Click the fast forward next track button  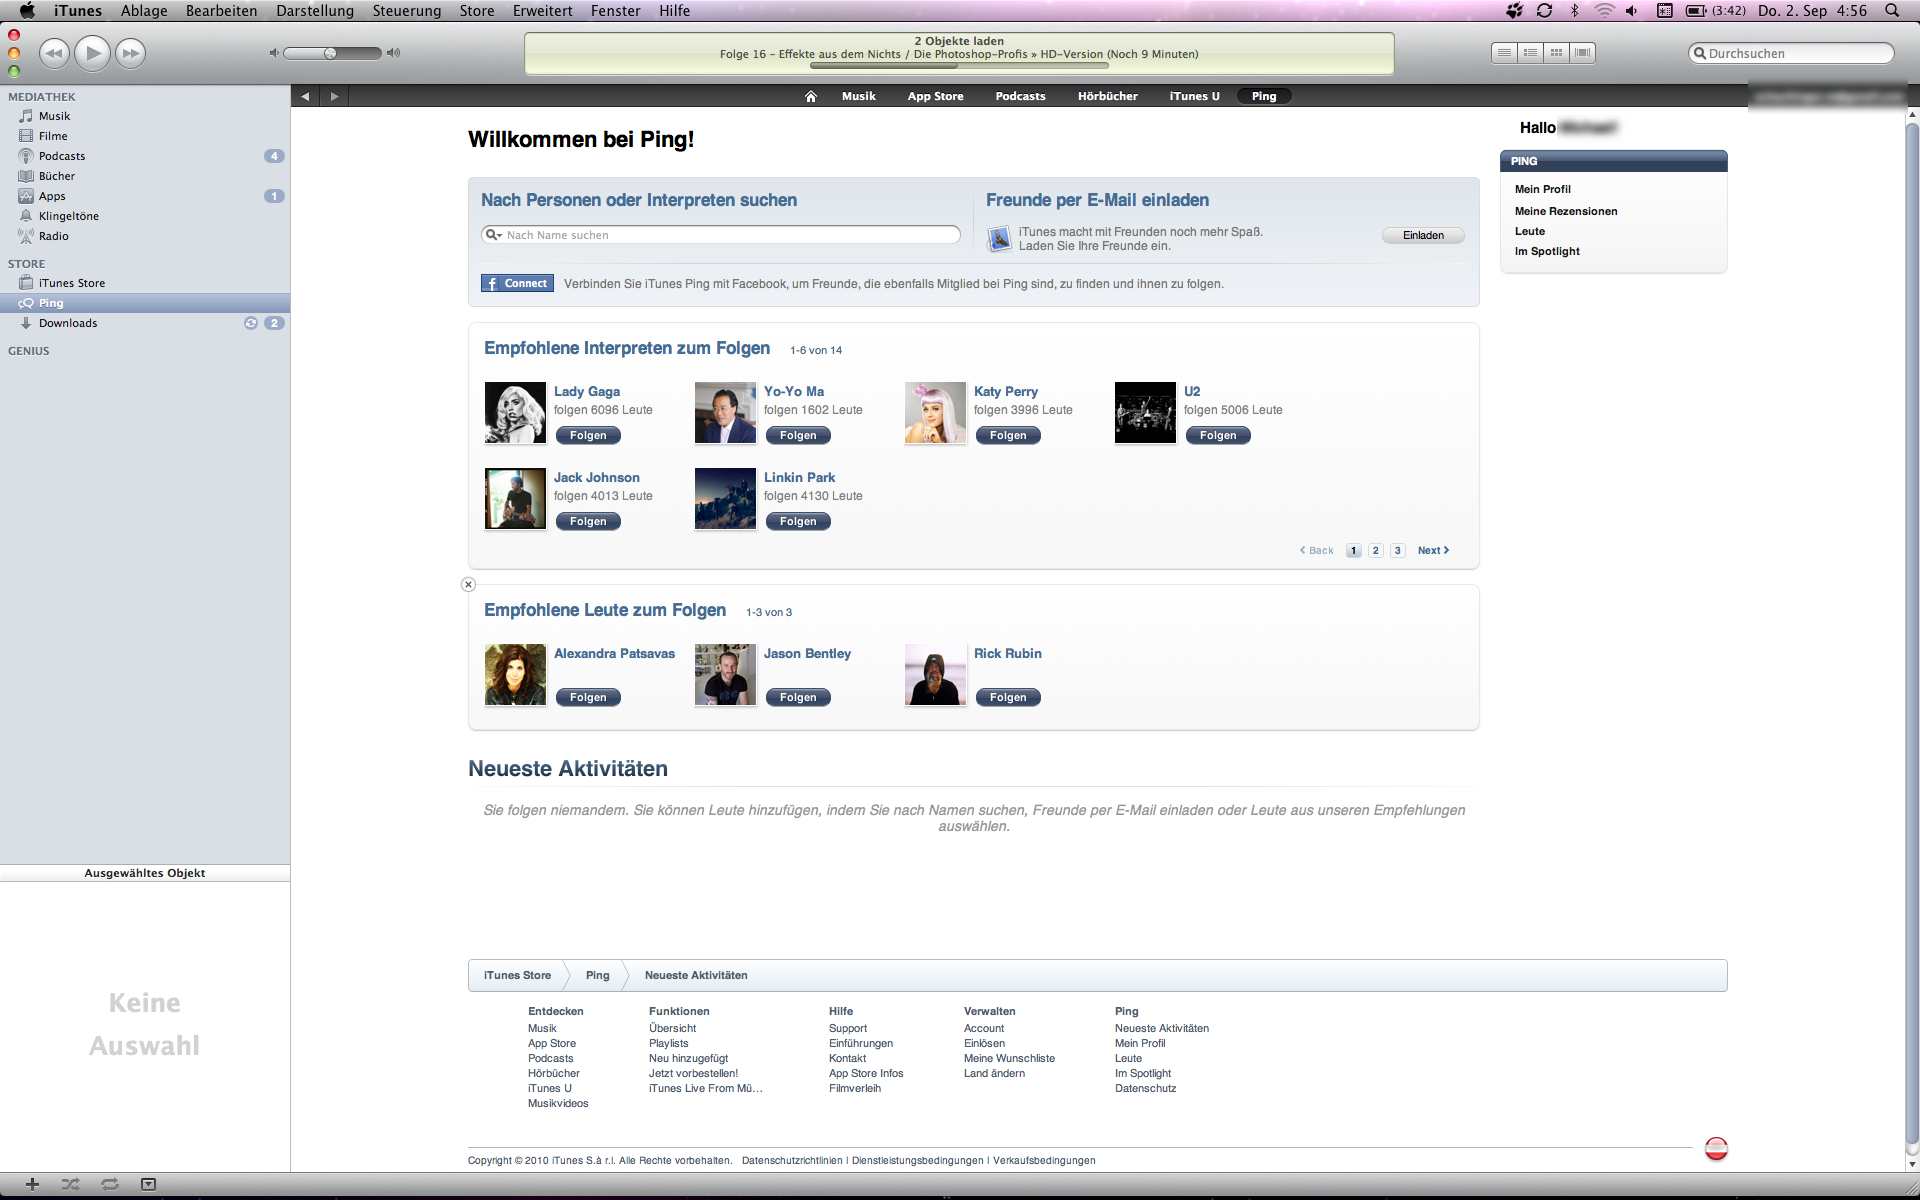pos(130,53)
